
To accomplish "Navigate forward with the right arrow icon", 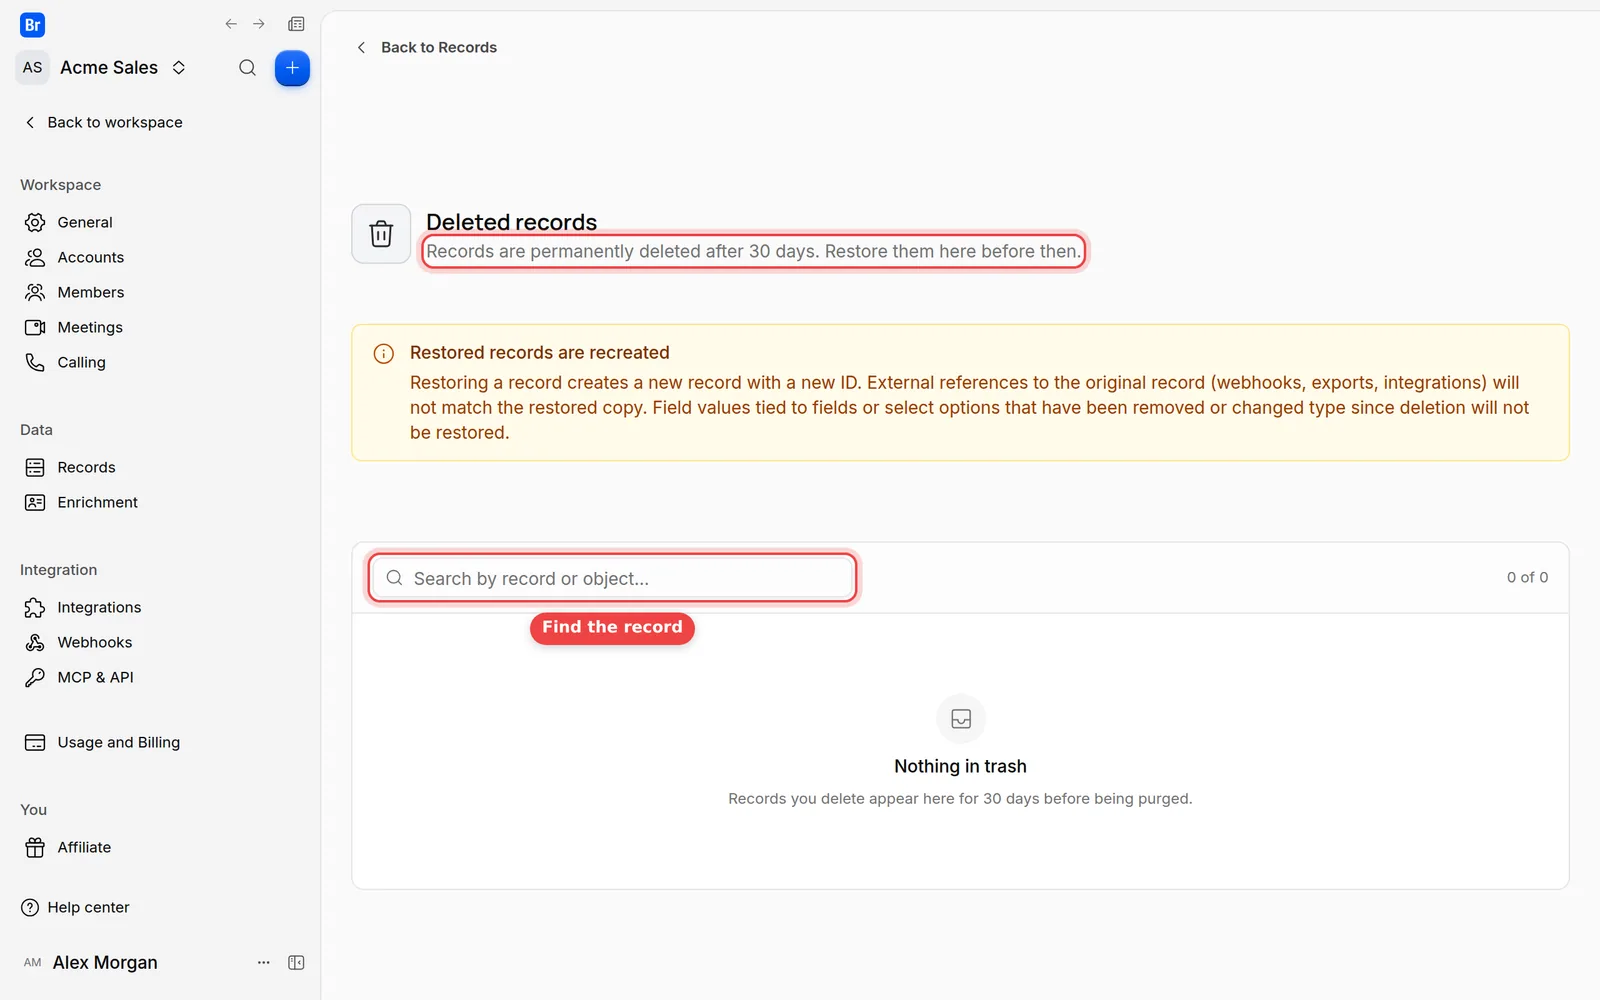I will 259,24.
